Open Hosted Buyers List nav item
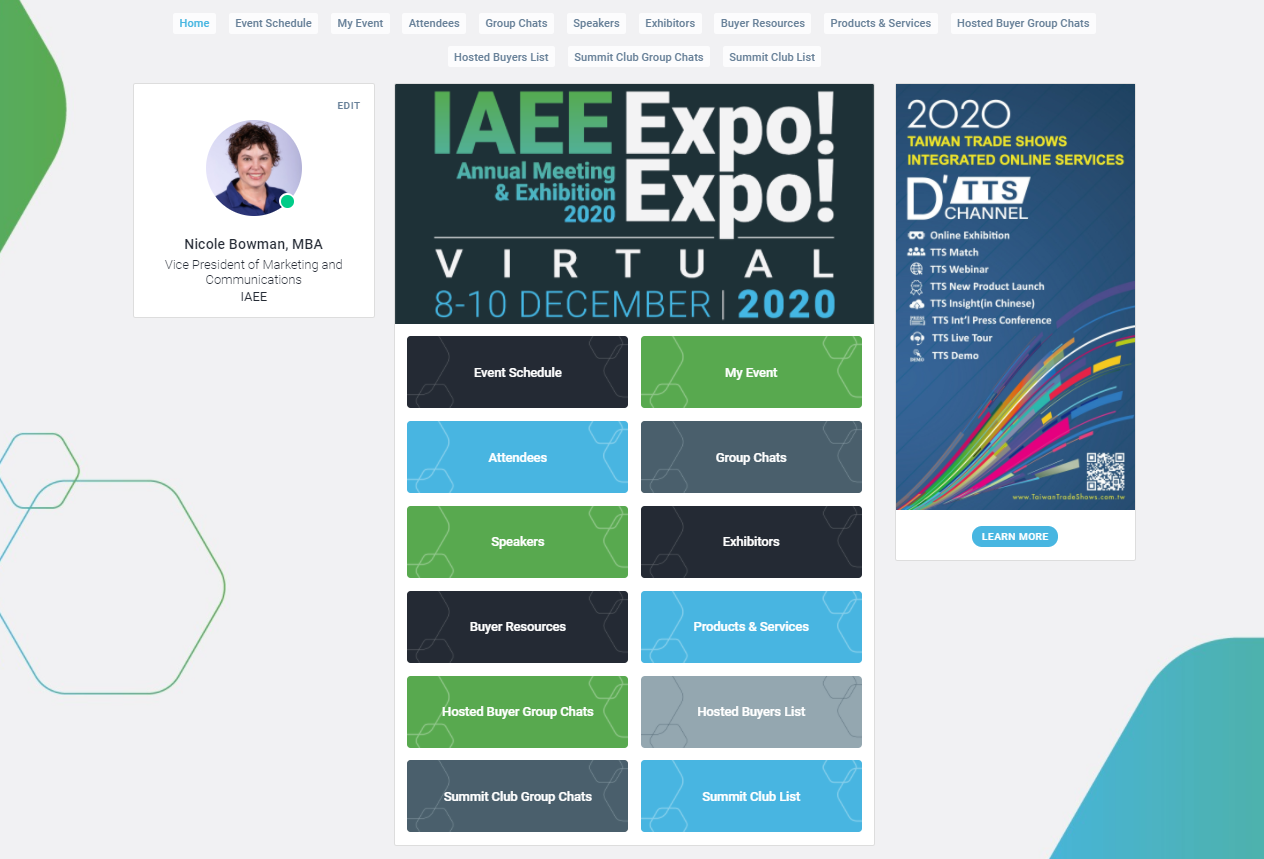Viewport: 1264px width, 859px height. [x=501, y=57]
